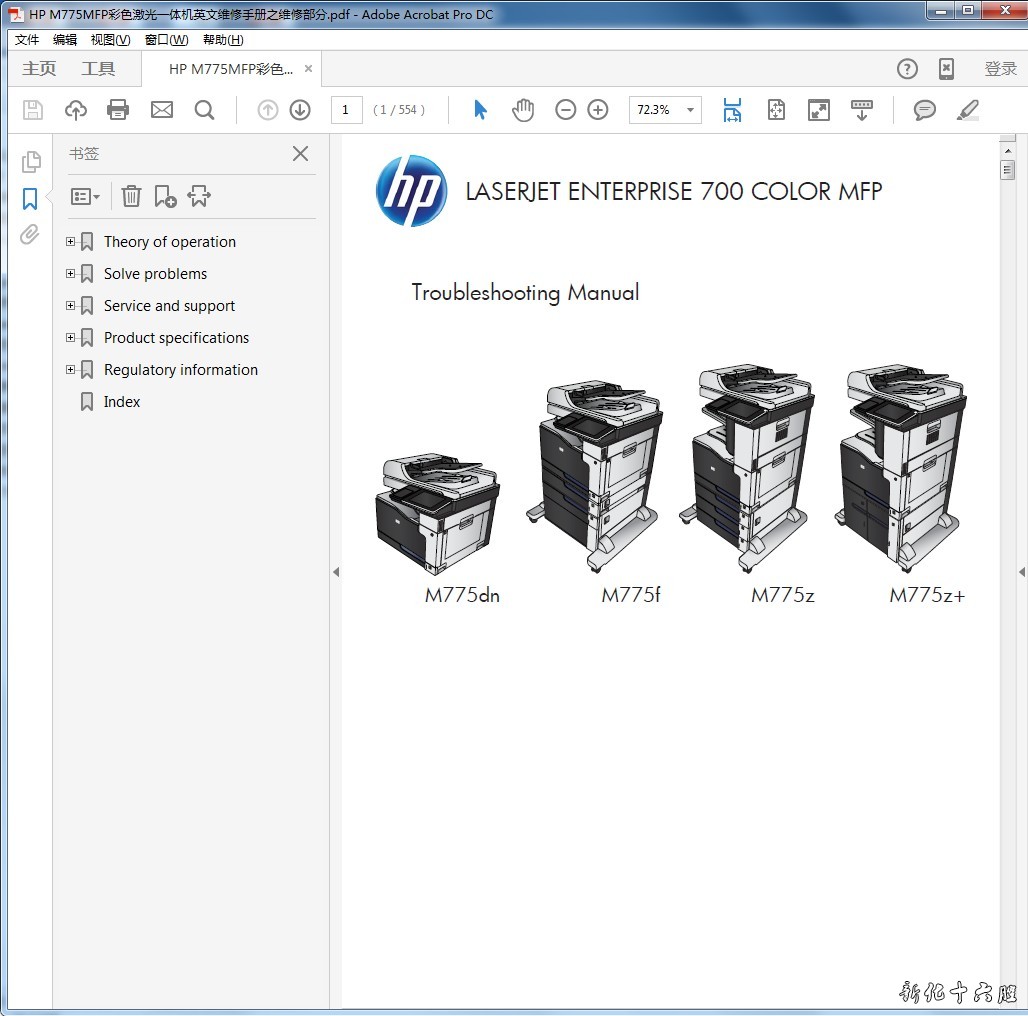Expand the Solve problems bookmark

point(70,274)
